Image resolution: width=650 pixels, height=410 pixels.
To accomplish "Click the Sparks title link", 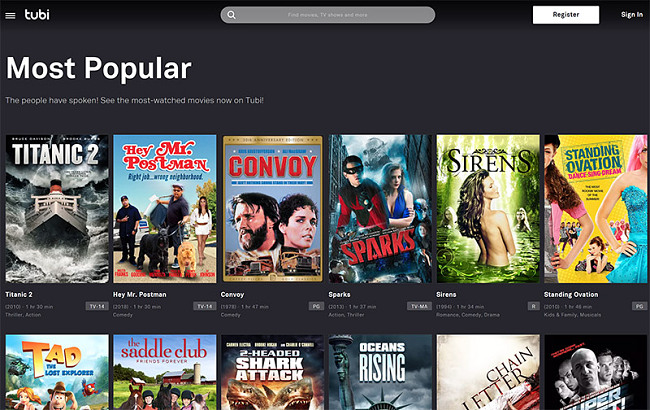I will 340,294.
